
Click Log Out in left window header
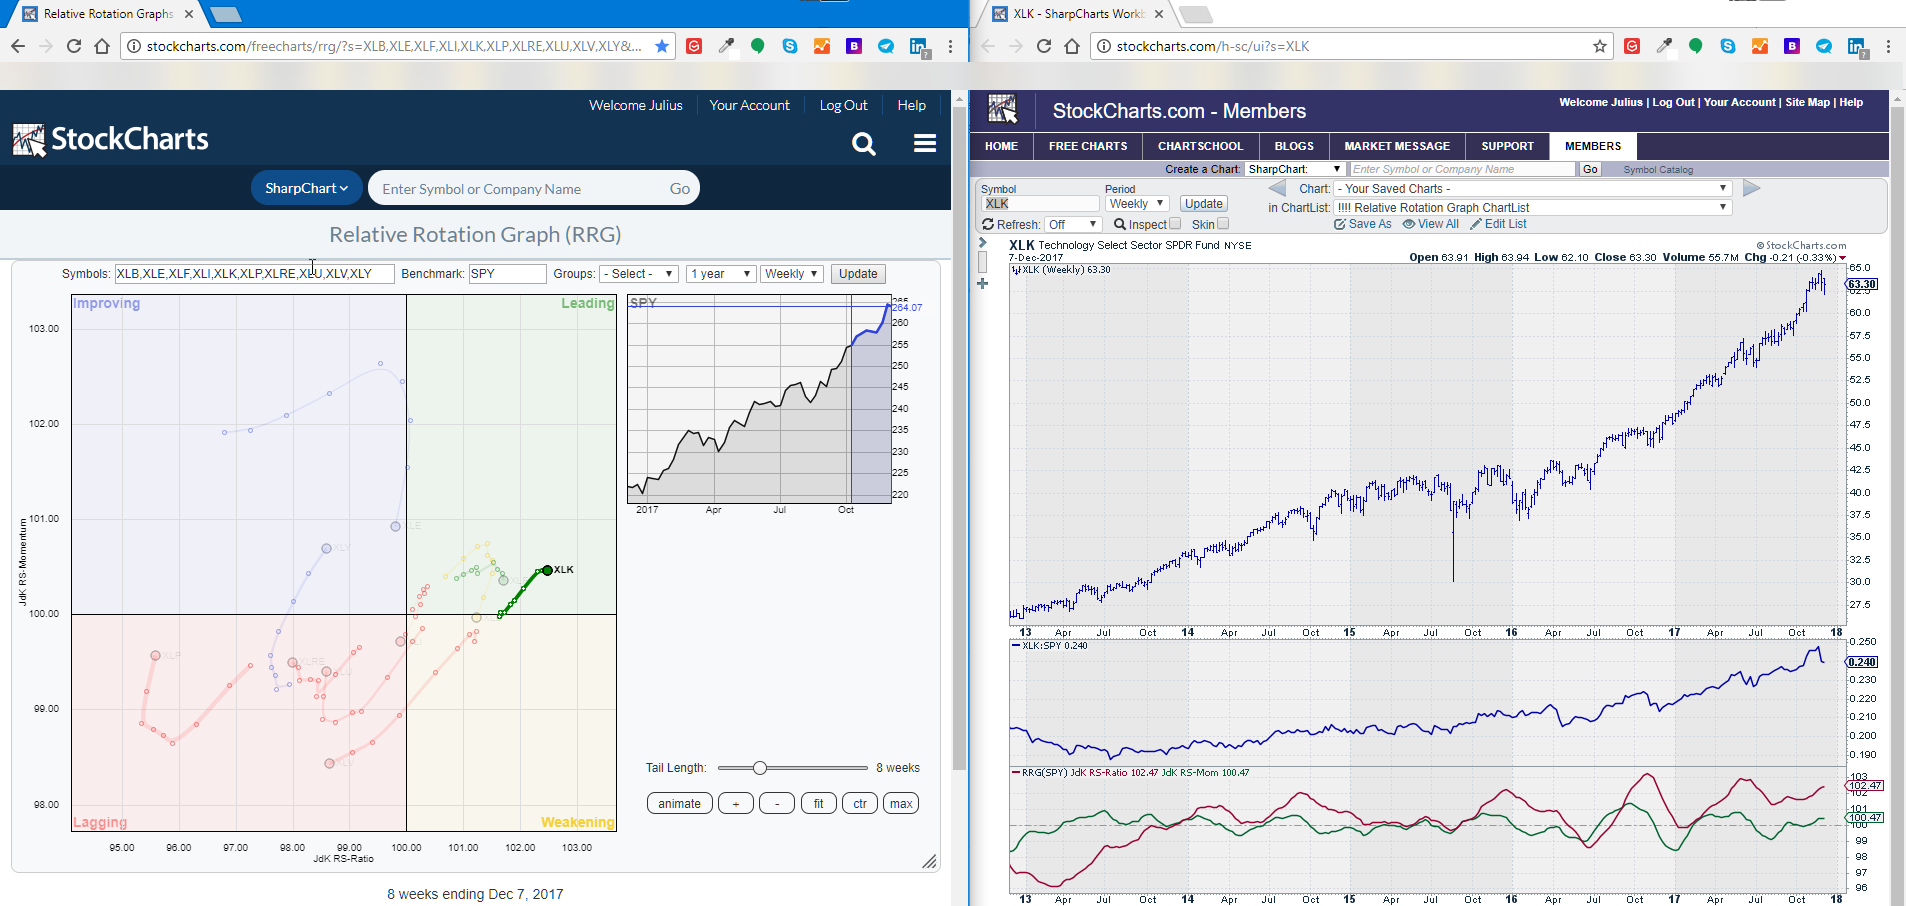coord(843,105)
